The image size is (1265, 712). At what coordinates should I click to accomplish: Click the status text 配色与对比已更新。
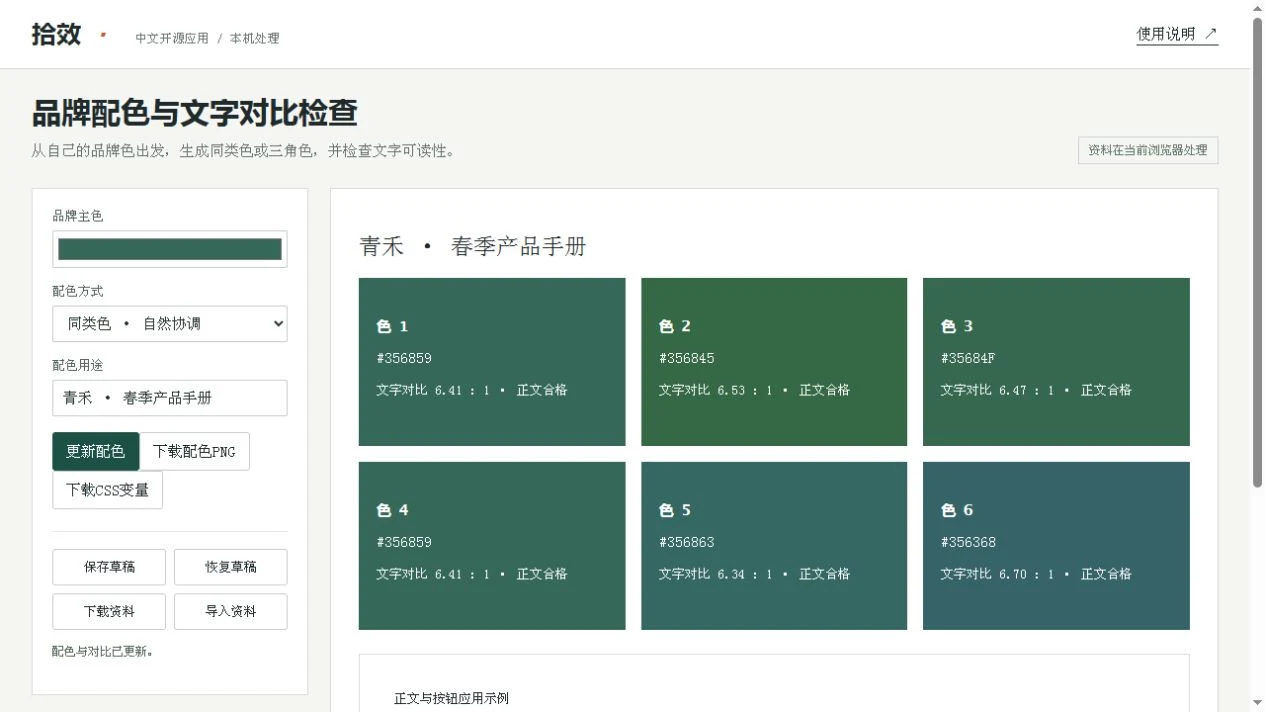pyautogui.click(x=103, y=651)
